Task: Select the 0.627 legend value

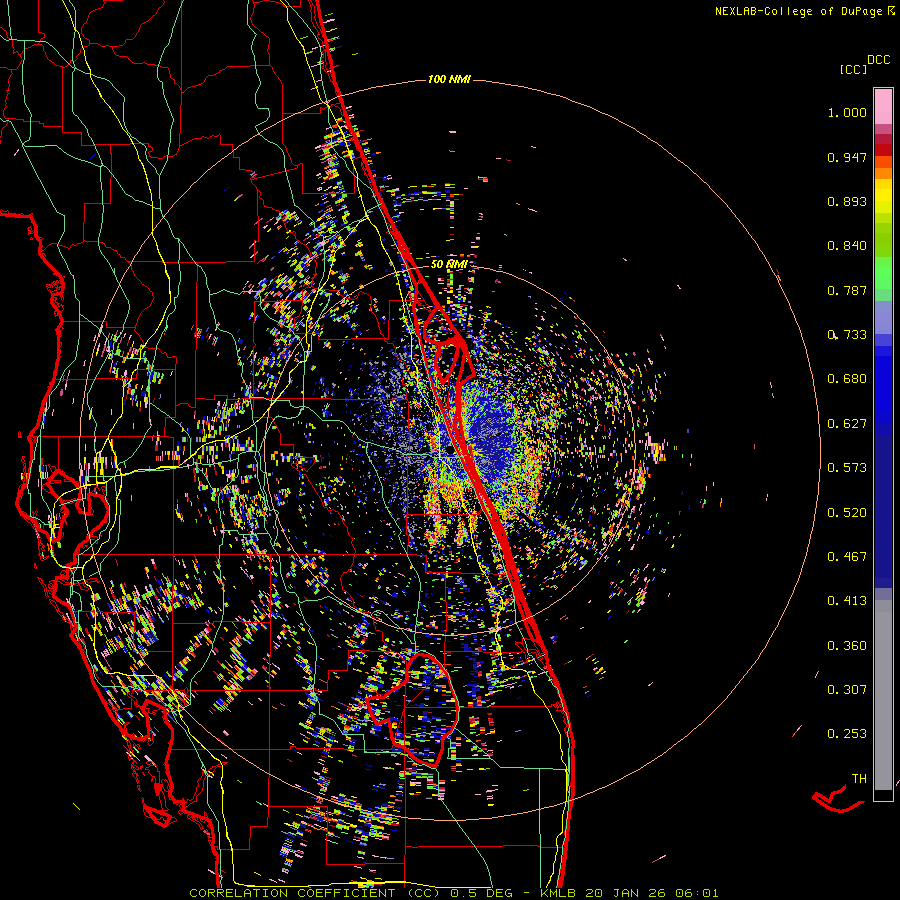Action: (847, 424)
